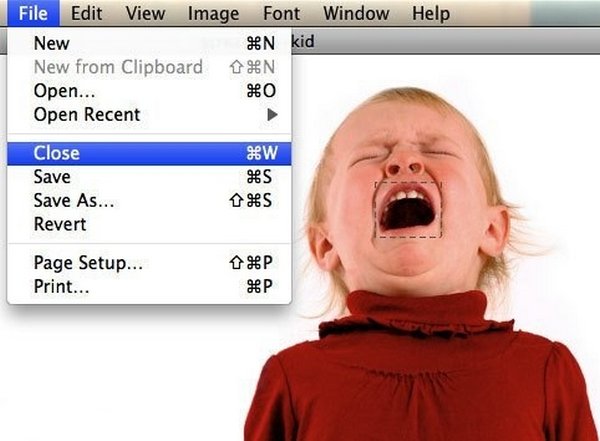Select Save in the File menu
Viewport: 600px width, 441px height.
coord(149,177)
